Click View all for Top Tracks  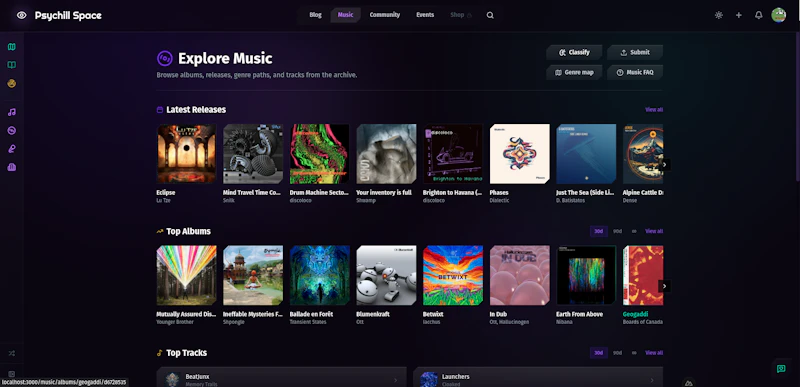pos(654,353)
